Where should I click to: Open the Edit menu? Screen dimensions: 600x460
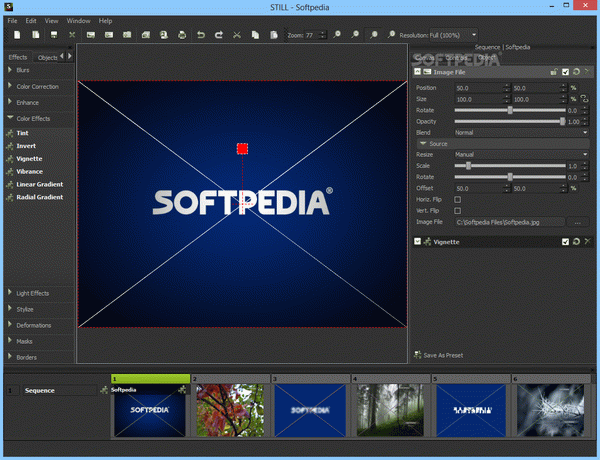tap(31, 21)
